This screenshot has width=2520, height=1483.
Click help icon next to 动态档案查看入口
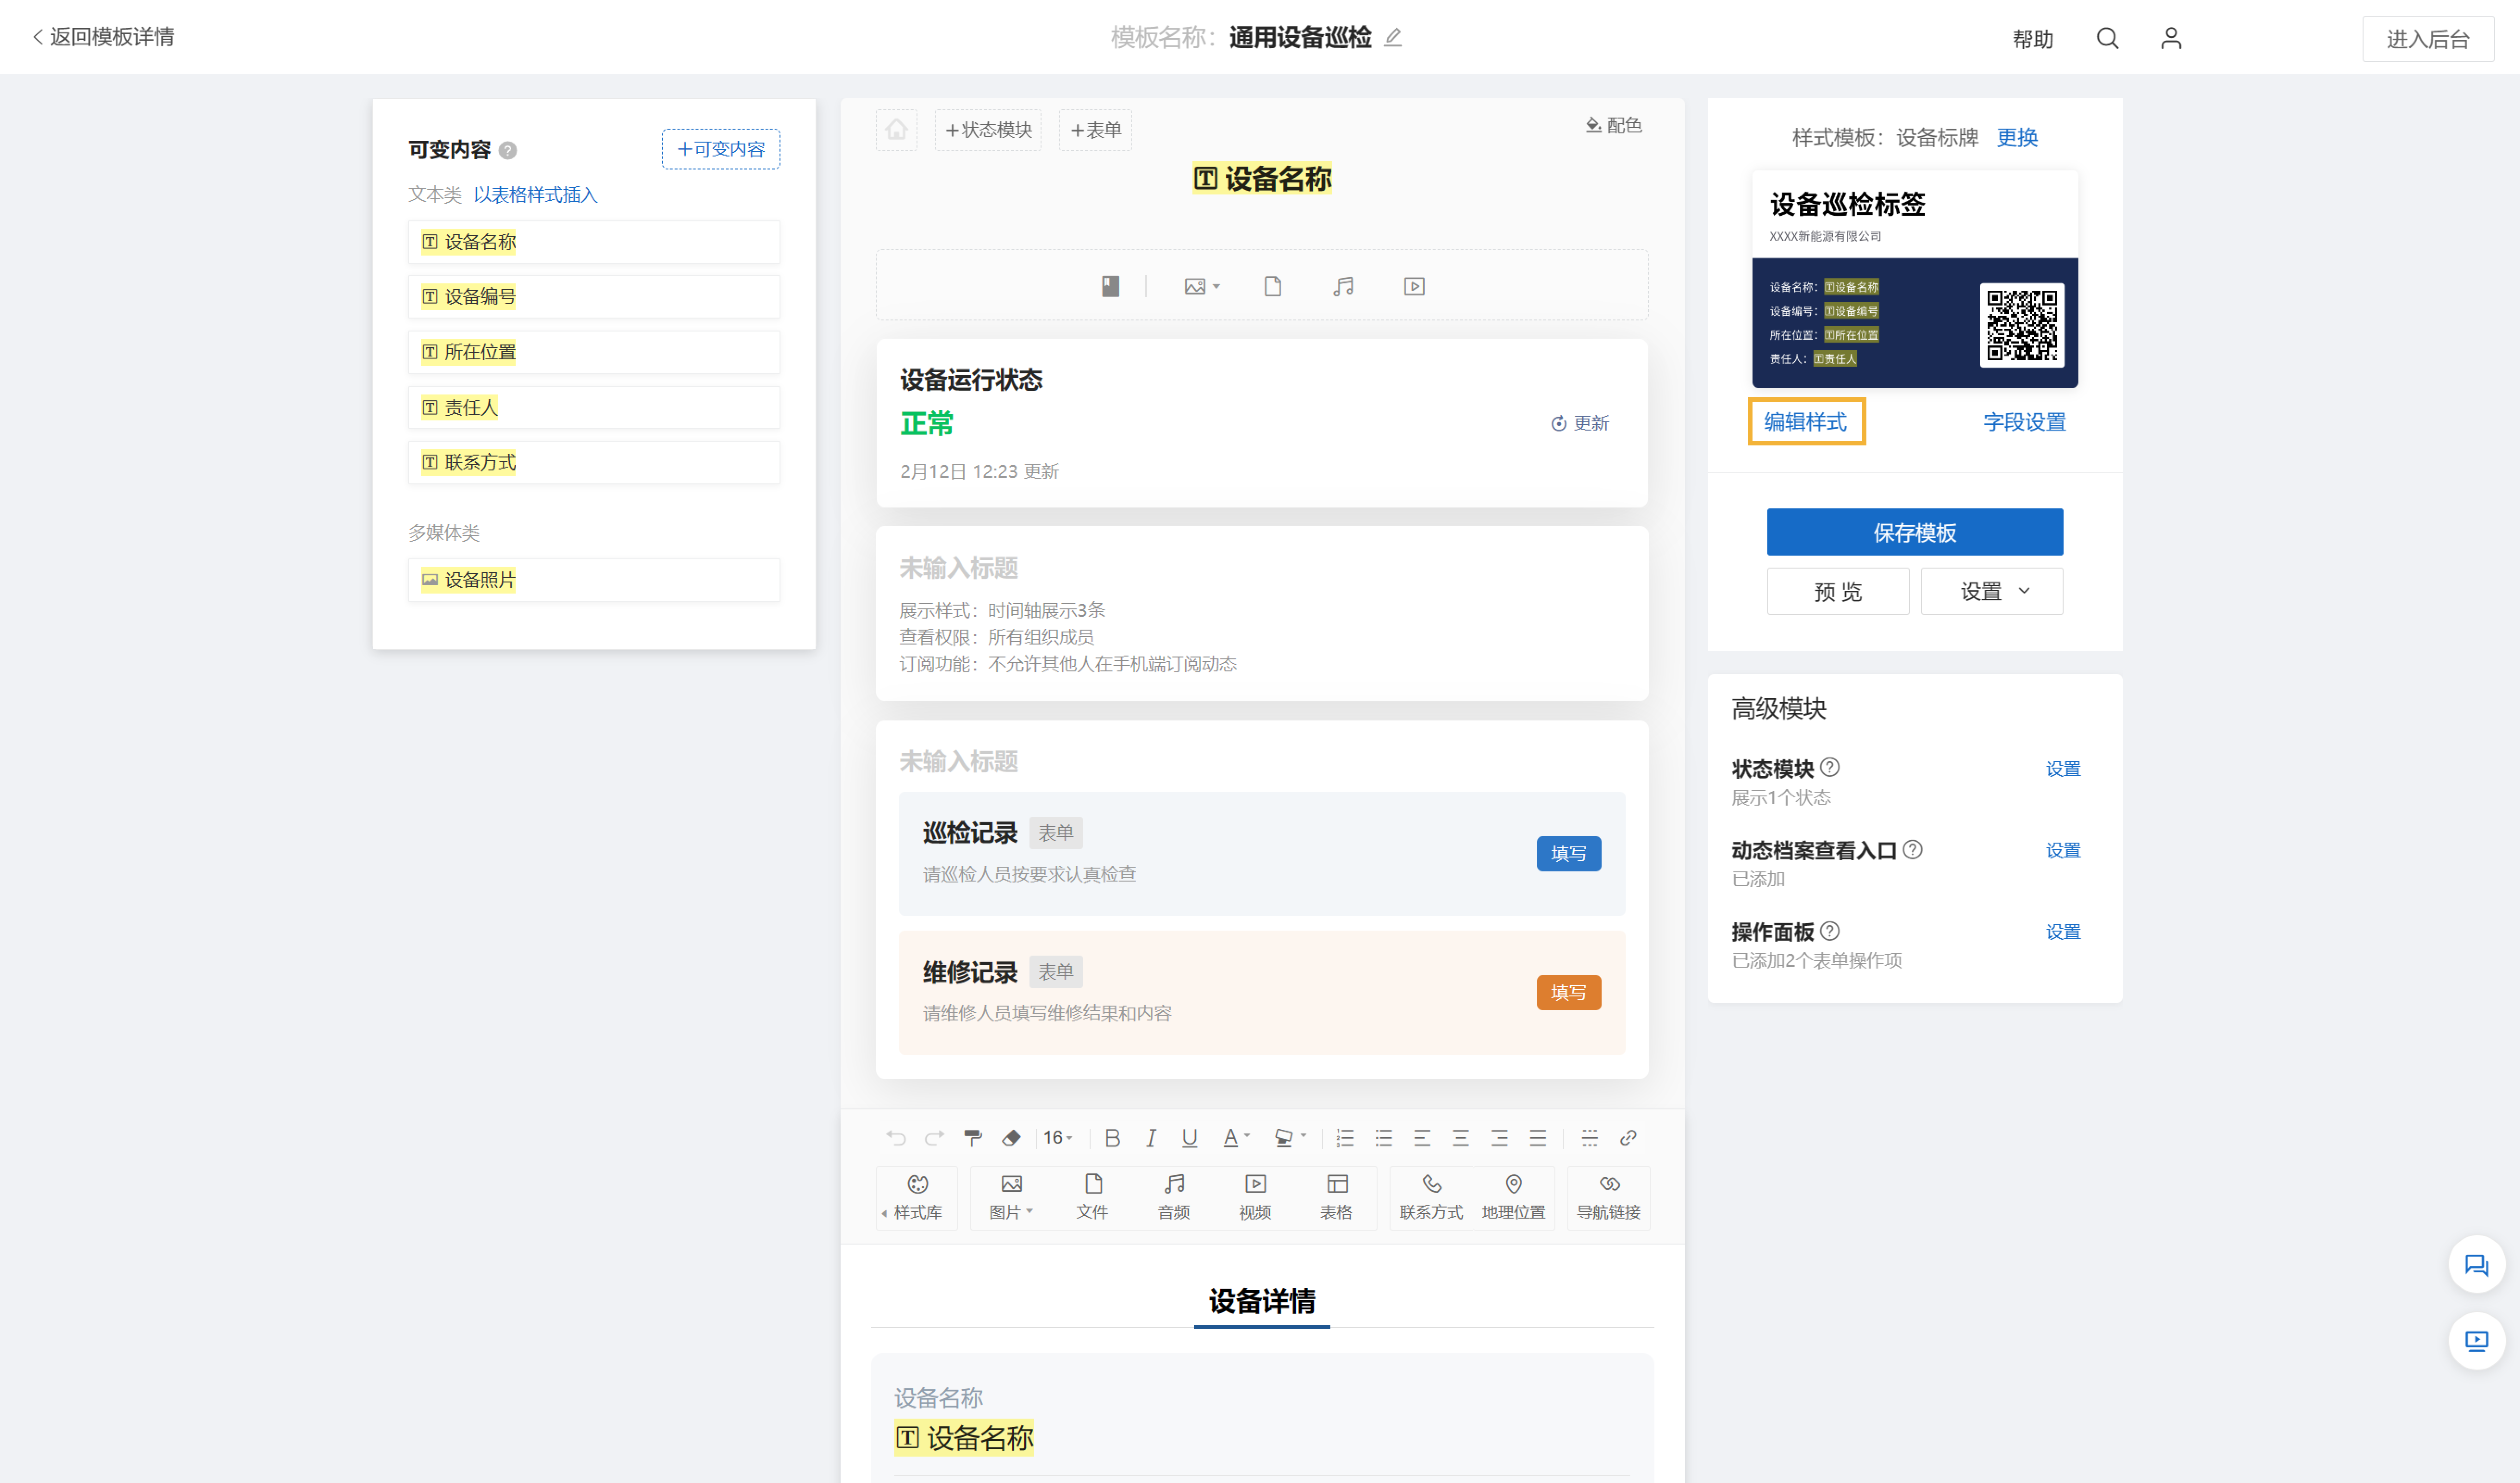[1912, 850]
